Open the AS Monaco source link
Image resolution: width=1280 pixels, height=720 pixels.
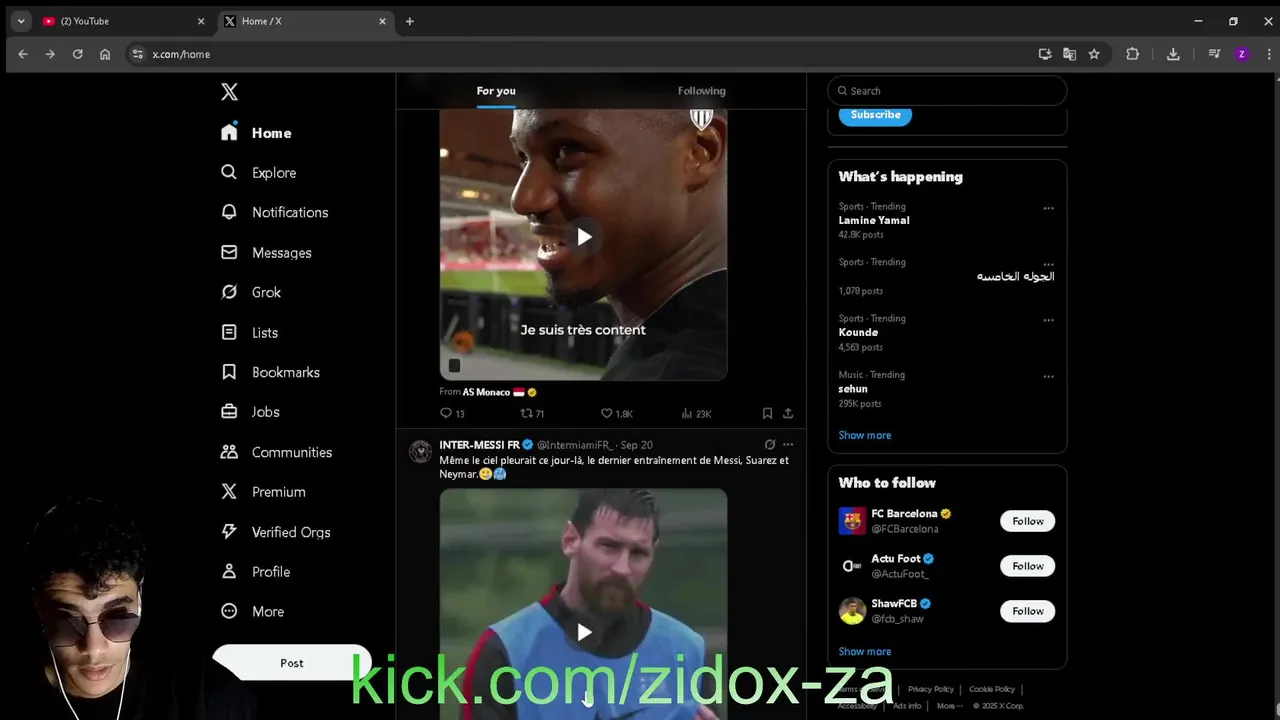tap(486, 392)
